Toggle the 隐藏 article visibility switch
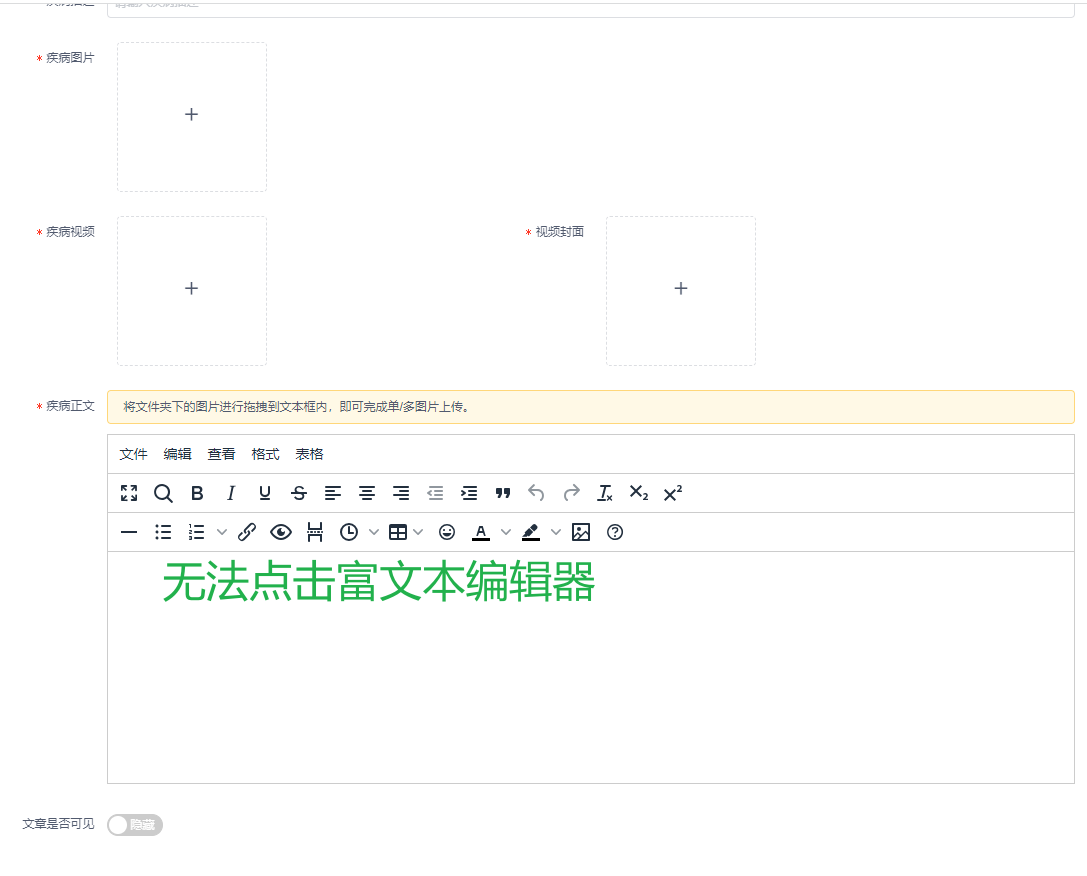Viewport: 1087px width, 876px height. pyautogui.click(x=134, y=824)
